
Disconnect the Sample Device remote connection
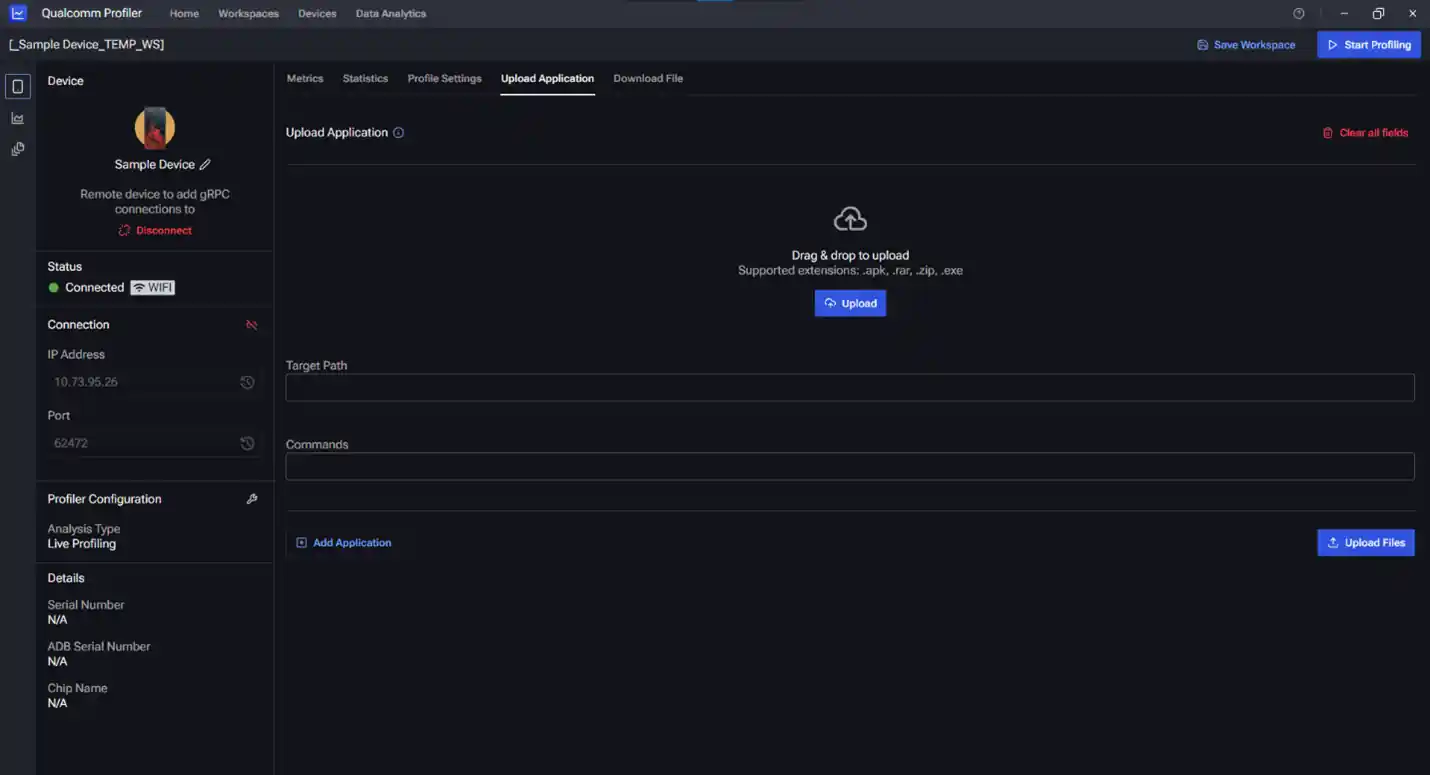pyautogui.click(x=154, y=230)
